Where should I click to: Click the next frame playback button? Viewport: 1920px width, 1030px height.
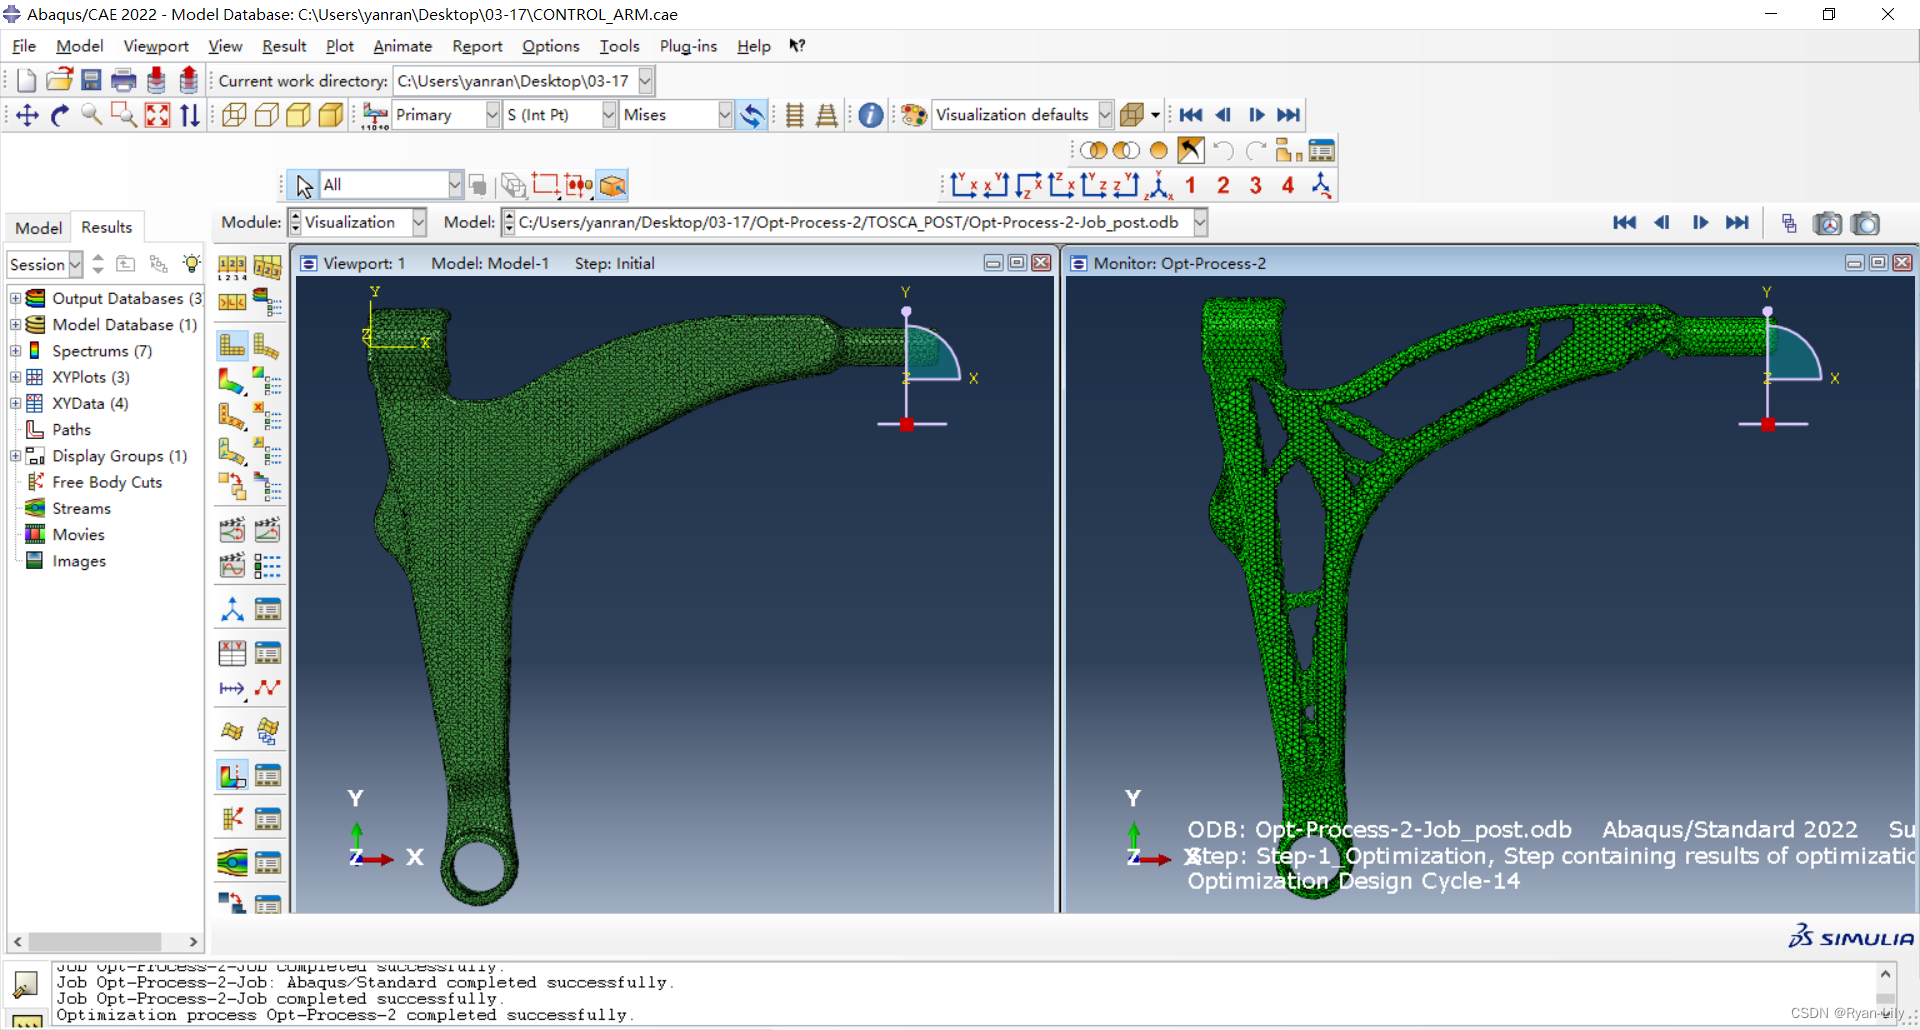1257,115
